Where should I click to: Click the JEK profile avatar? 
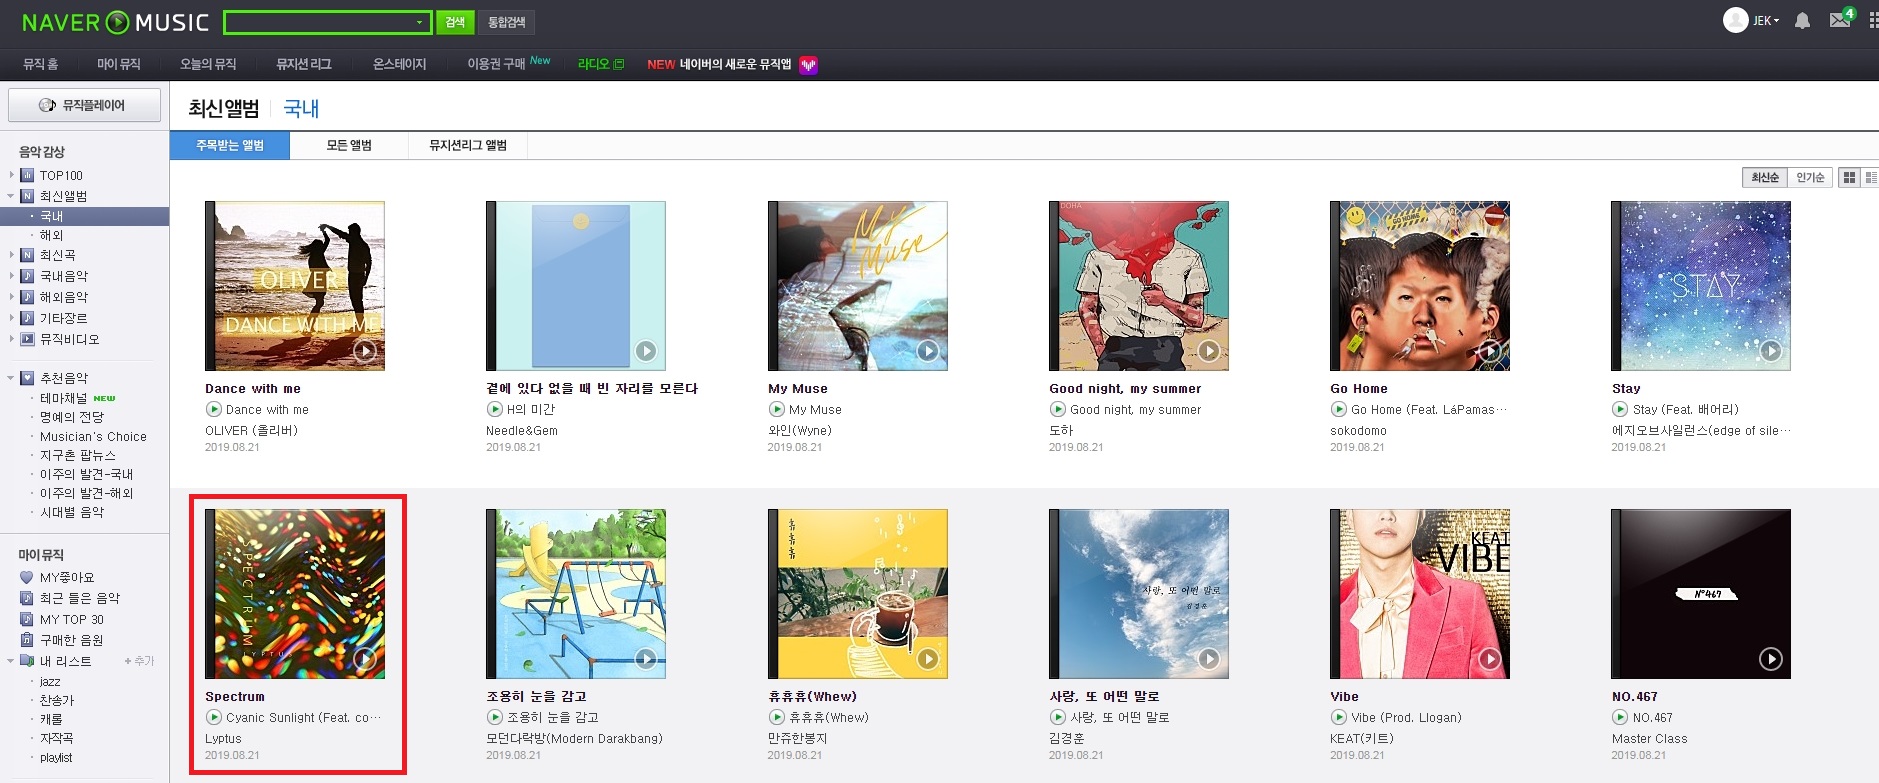point(1735,20)
